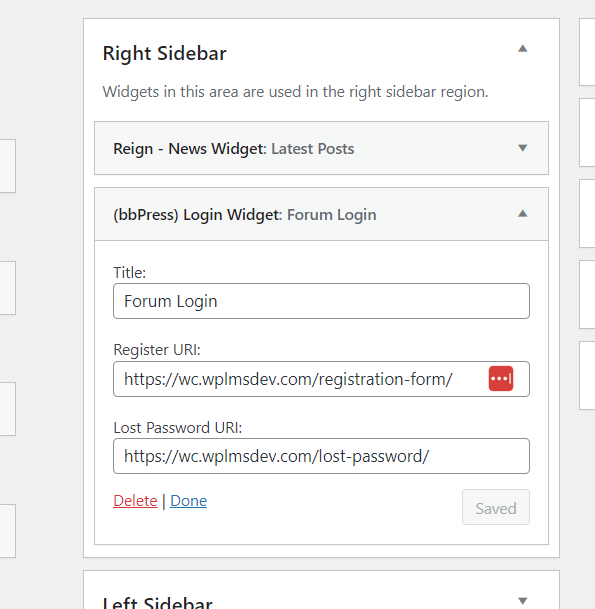Toggle the (bbPress) Login Widget title bar
The width and height of the screenshot is (595, 609).
tap(321, 214)
